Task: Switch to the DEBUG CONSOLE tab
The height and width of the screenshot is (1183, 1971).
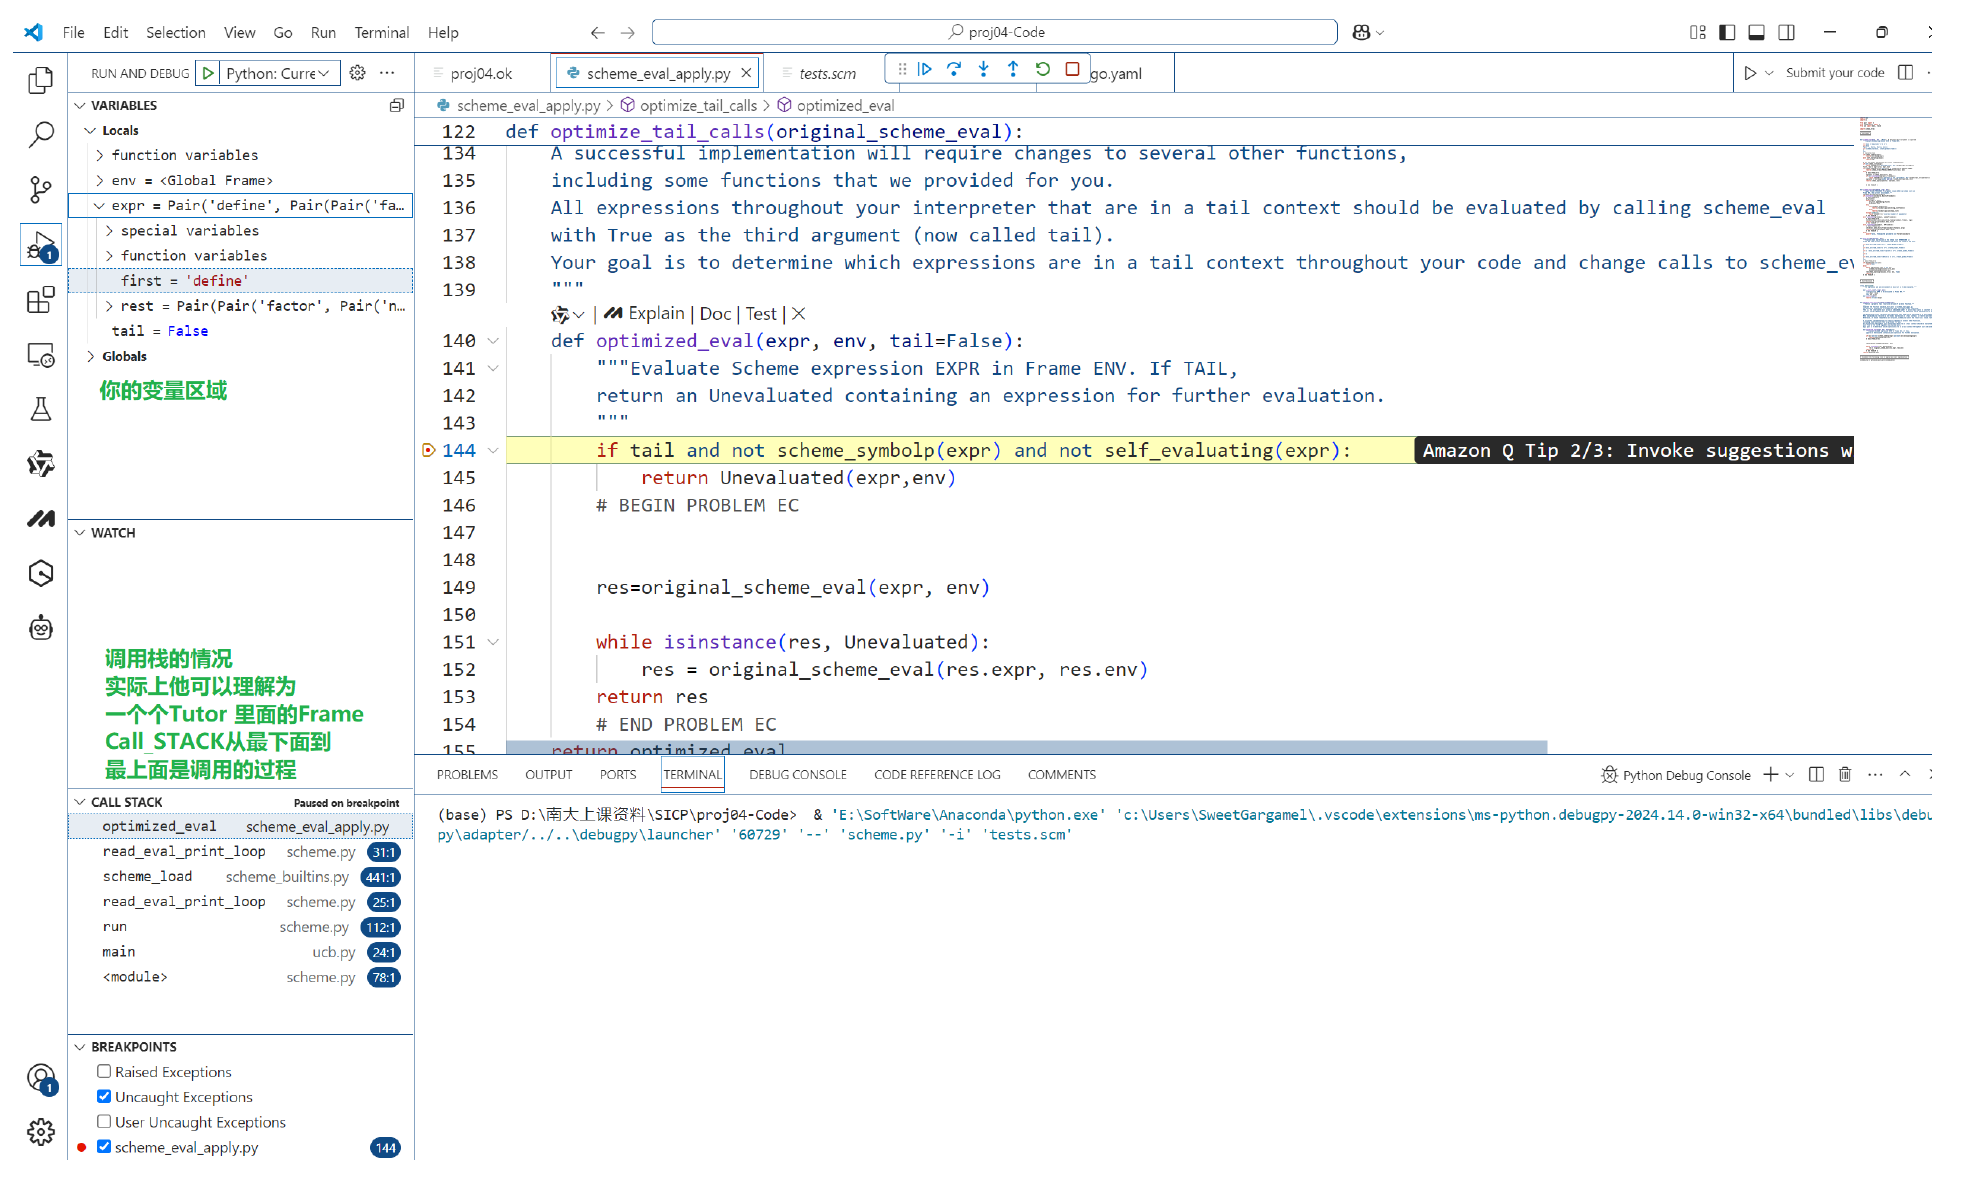Action: click(797, 774)
